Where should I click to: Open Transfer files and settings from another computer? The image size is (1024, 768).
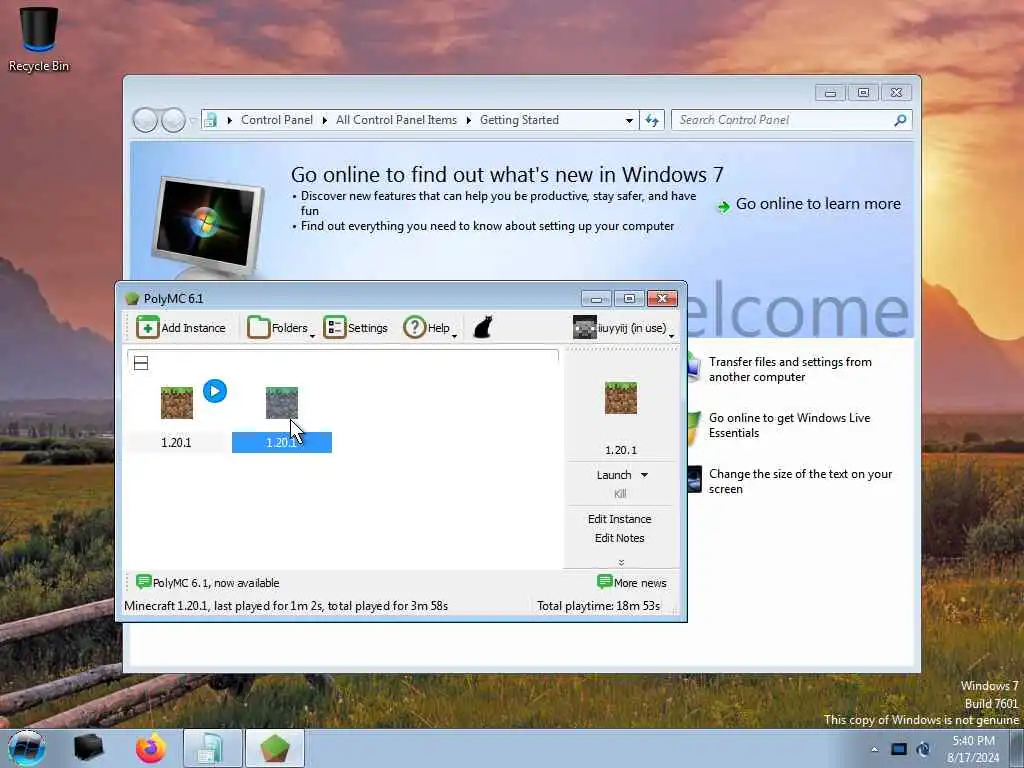(790, 369)
